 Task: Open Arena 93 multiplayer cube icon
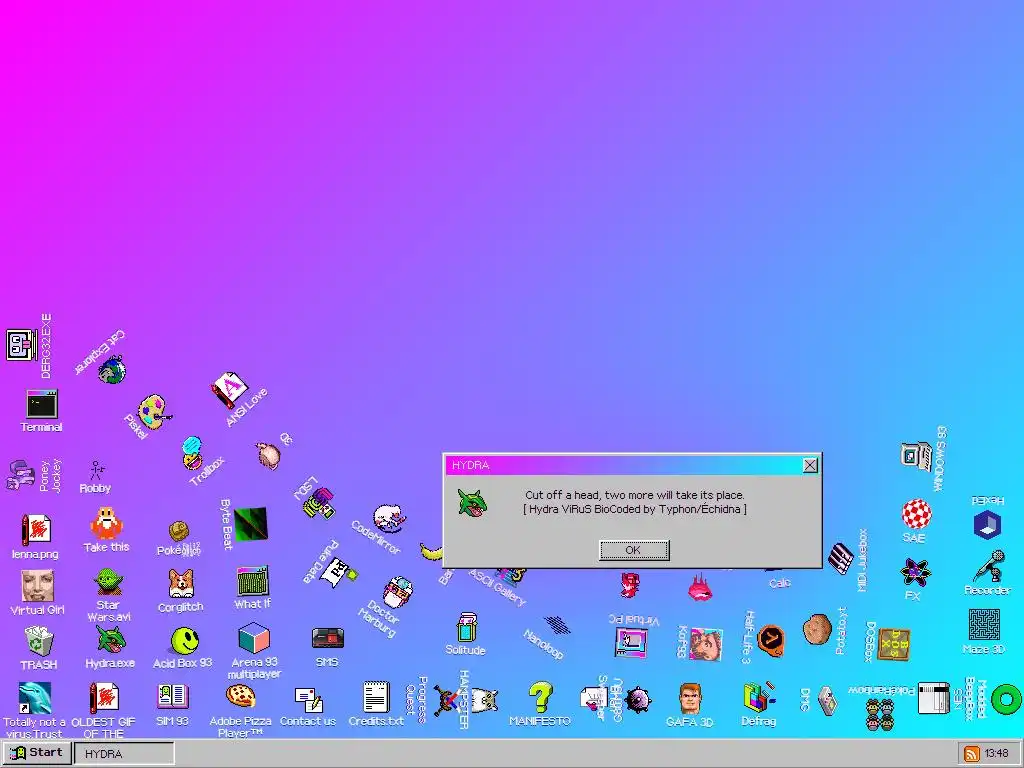point(254,638)
